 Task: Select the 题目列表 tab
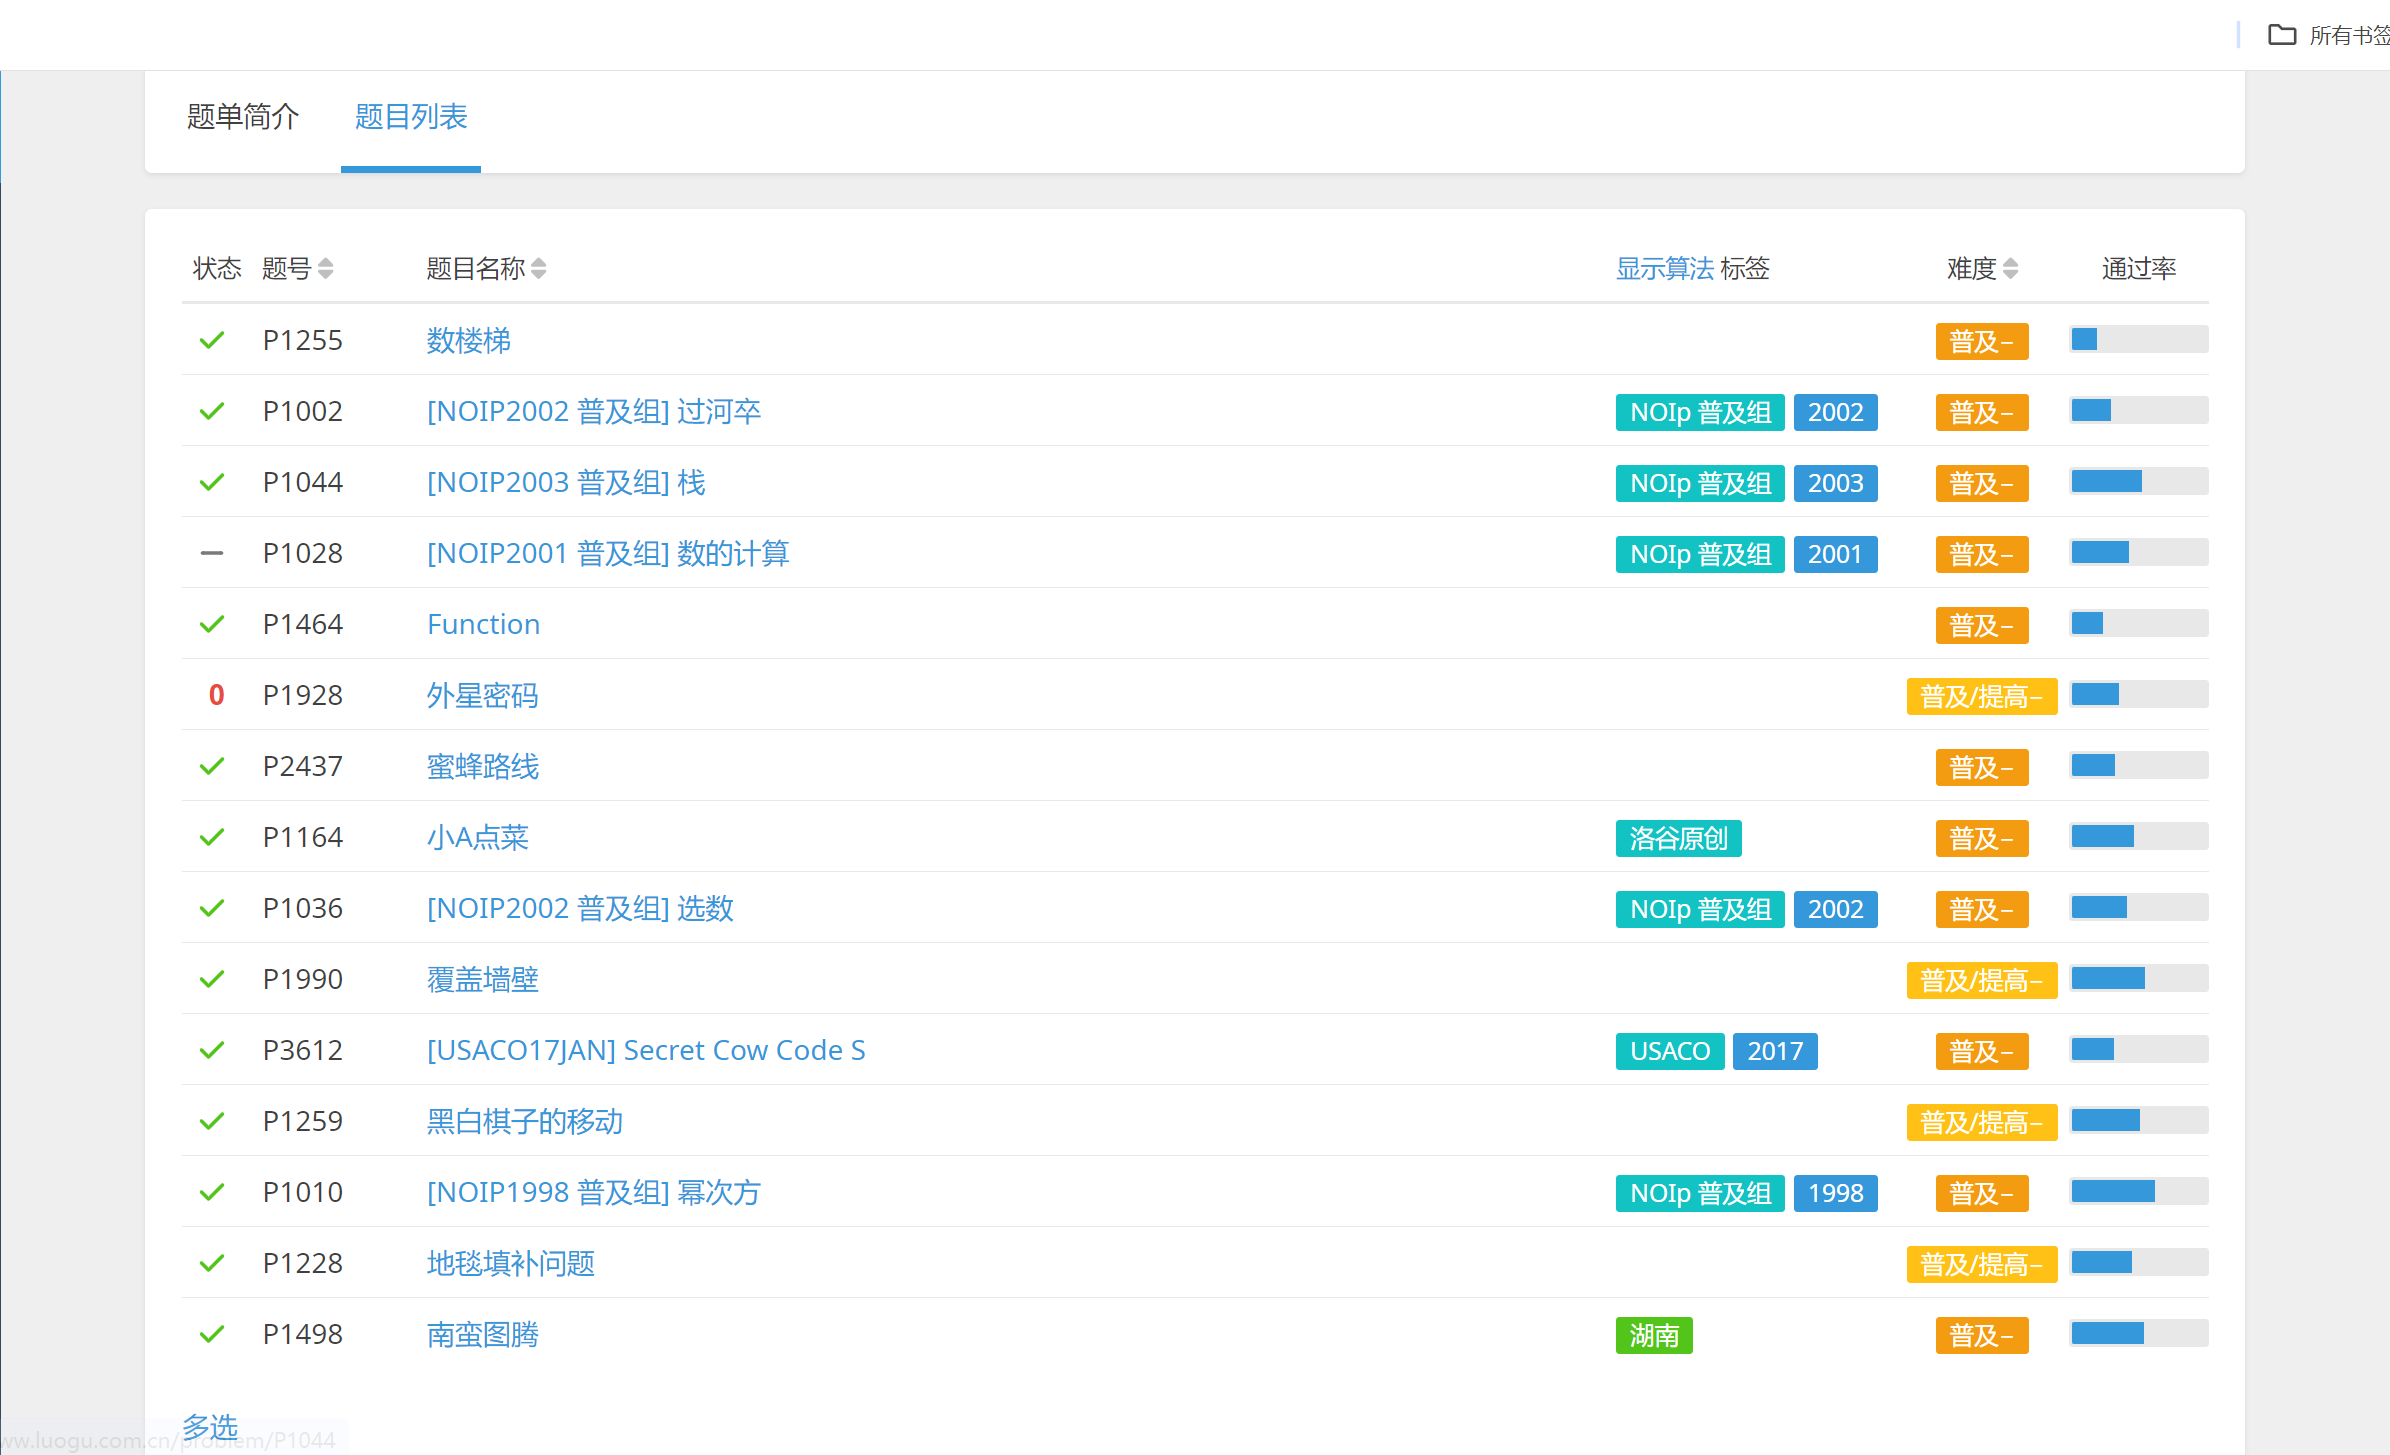tap(410, 117)
